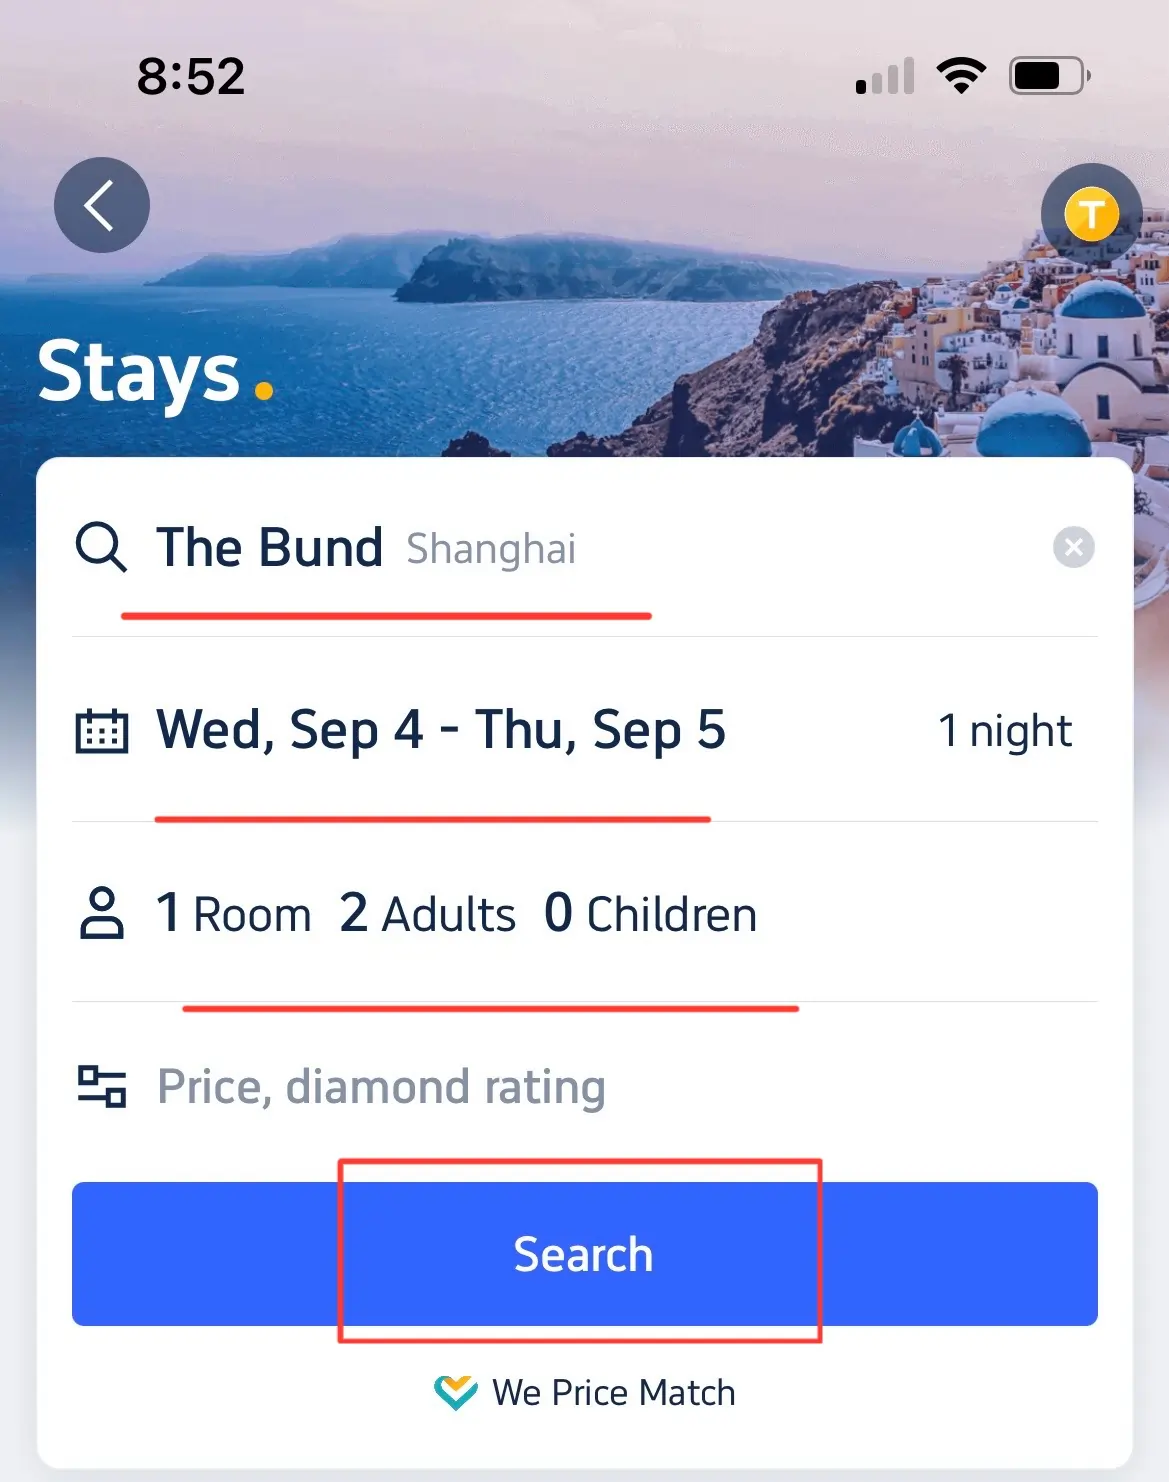
Task: Clear the destination with the X icon
Action: pos(1073,547)
